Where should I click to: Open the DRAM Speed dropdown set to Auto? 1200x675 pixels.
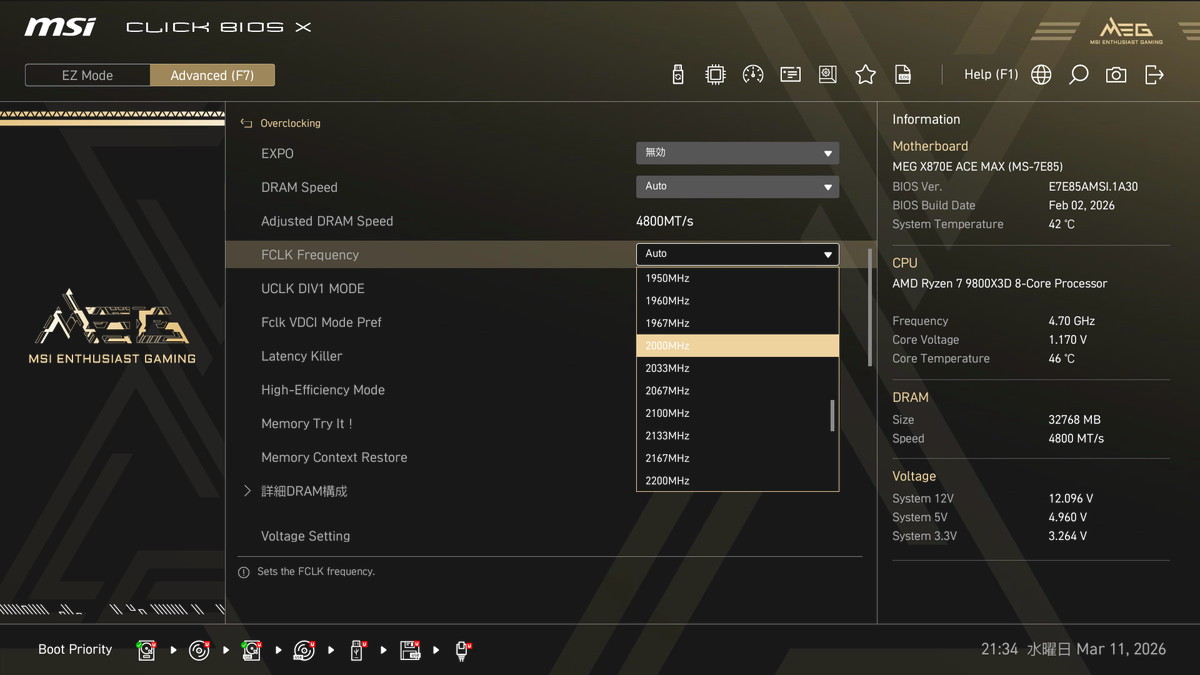737,187
